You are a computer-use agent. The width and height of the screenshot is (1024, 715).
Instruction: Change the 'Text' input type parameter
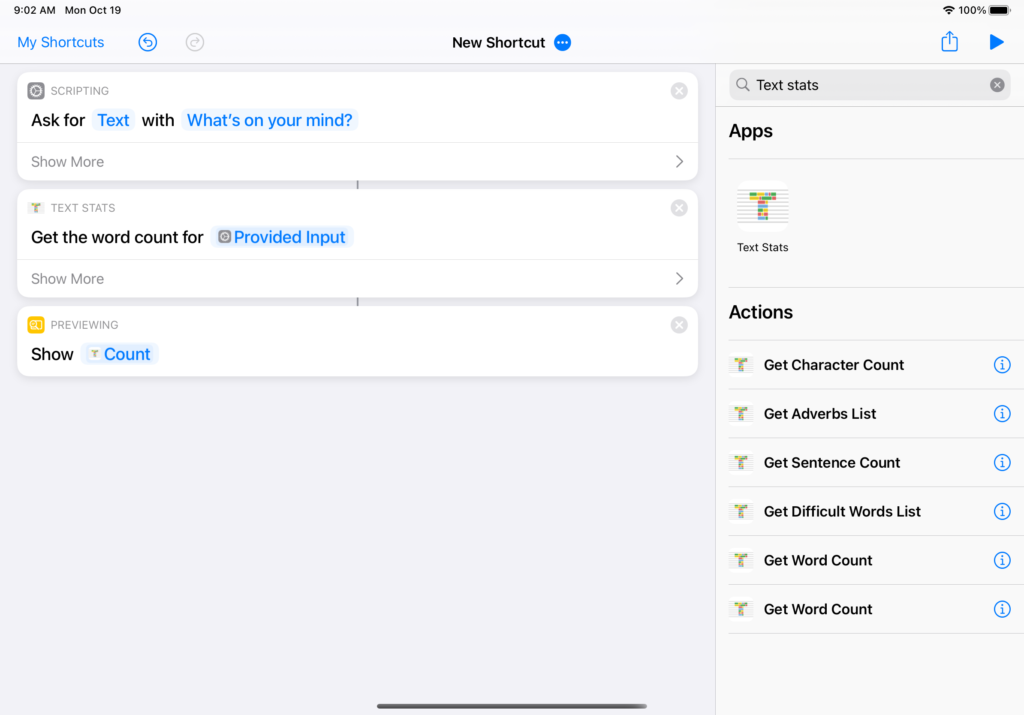[113, 120]
